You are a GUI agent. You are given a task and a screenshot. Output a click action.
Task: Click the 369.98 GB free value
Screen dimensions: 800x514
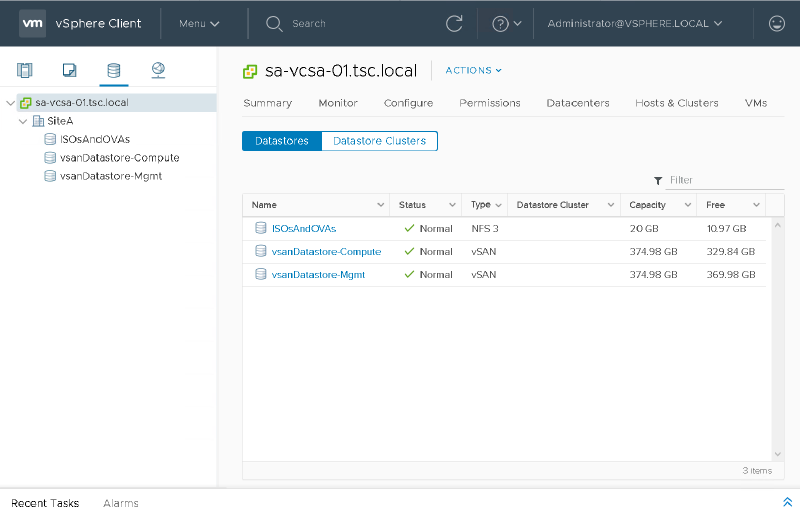pos(731,275)
